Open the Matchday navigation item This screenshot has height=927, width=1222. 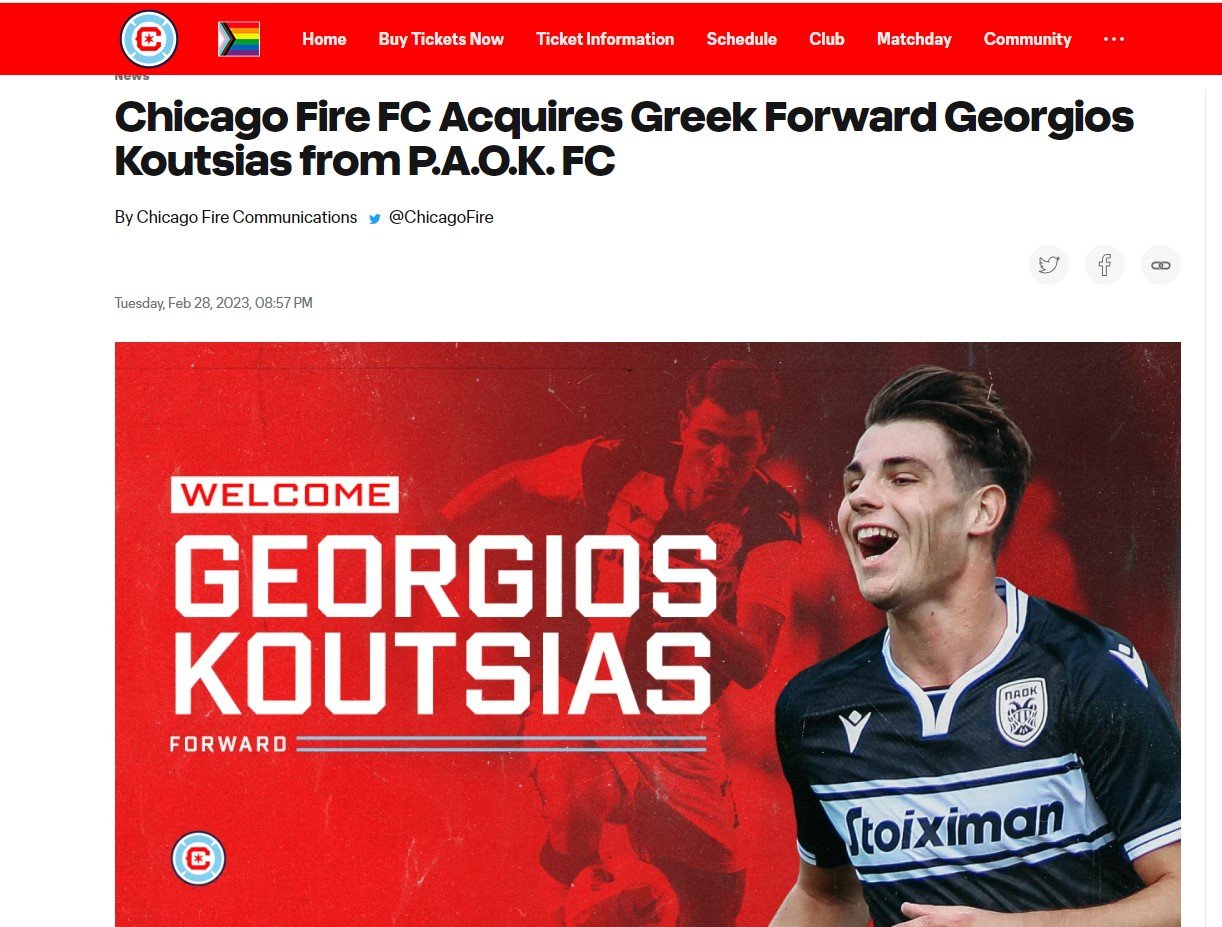coord(914,39)
